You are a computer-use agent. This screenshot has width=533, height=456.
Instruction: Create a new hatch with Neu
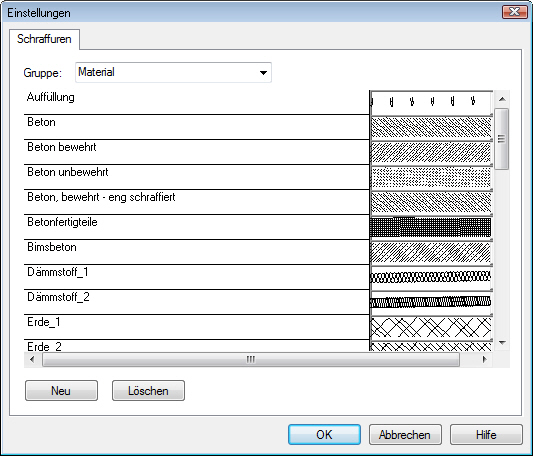pyautogui.click(x=61, y=391)
